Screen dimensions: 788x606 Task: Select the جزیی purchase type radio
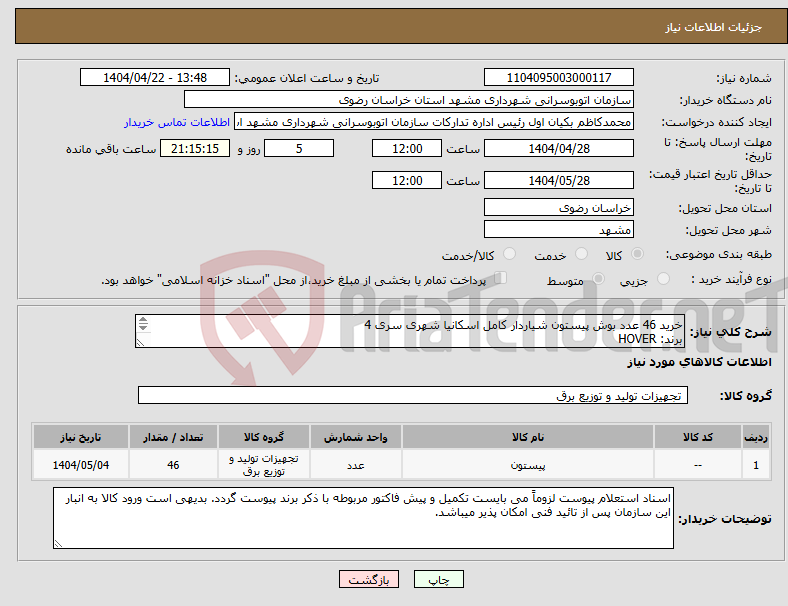663,278
